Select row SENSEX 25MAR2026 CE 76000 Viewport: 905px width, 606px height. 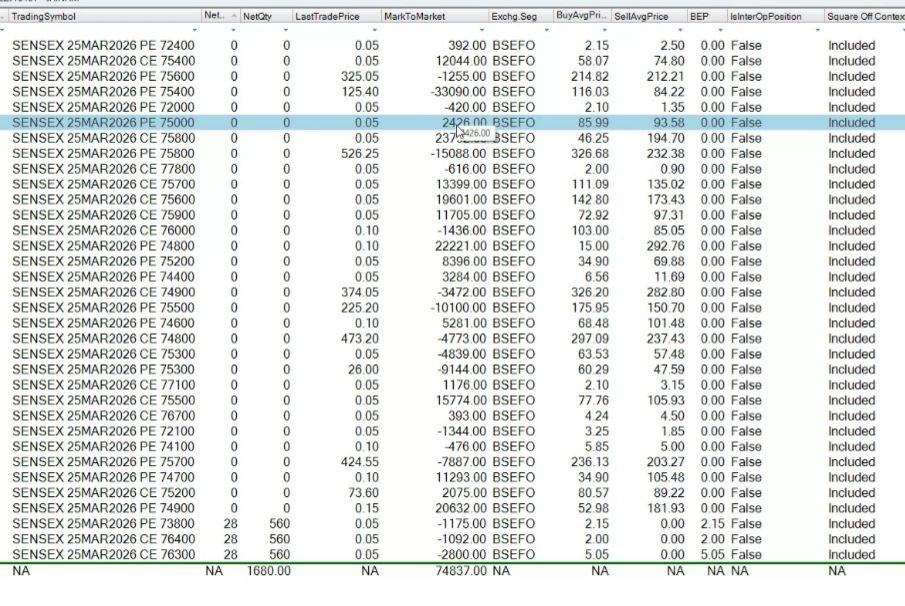coord(452,231)
